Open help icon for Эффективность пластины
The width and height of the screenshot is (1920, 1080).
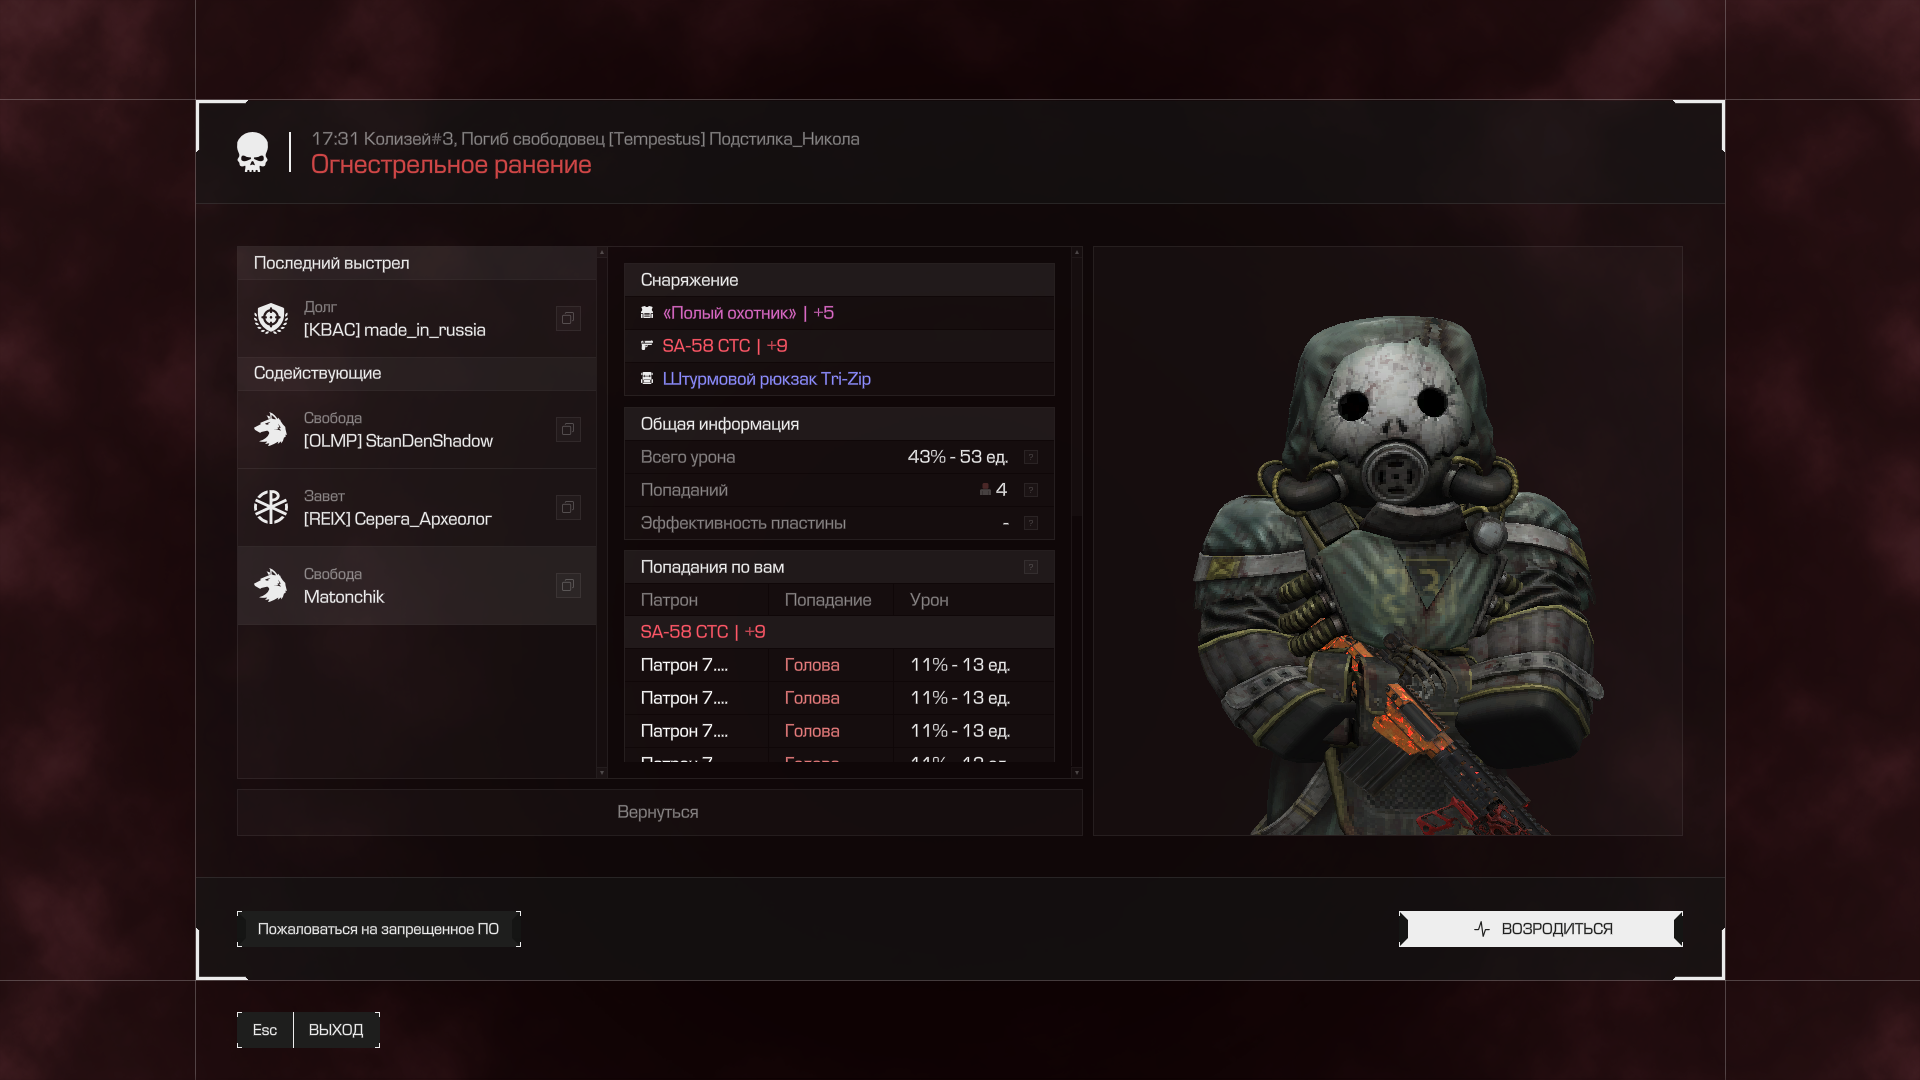point(1031,523)
